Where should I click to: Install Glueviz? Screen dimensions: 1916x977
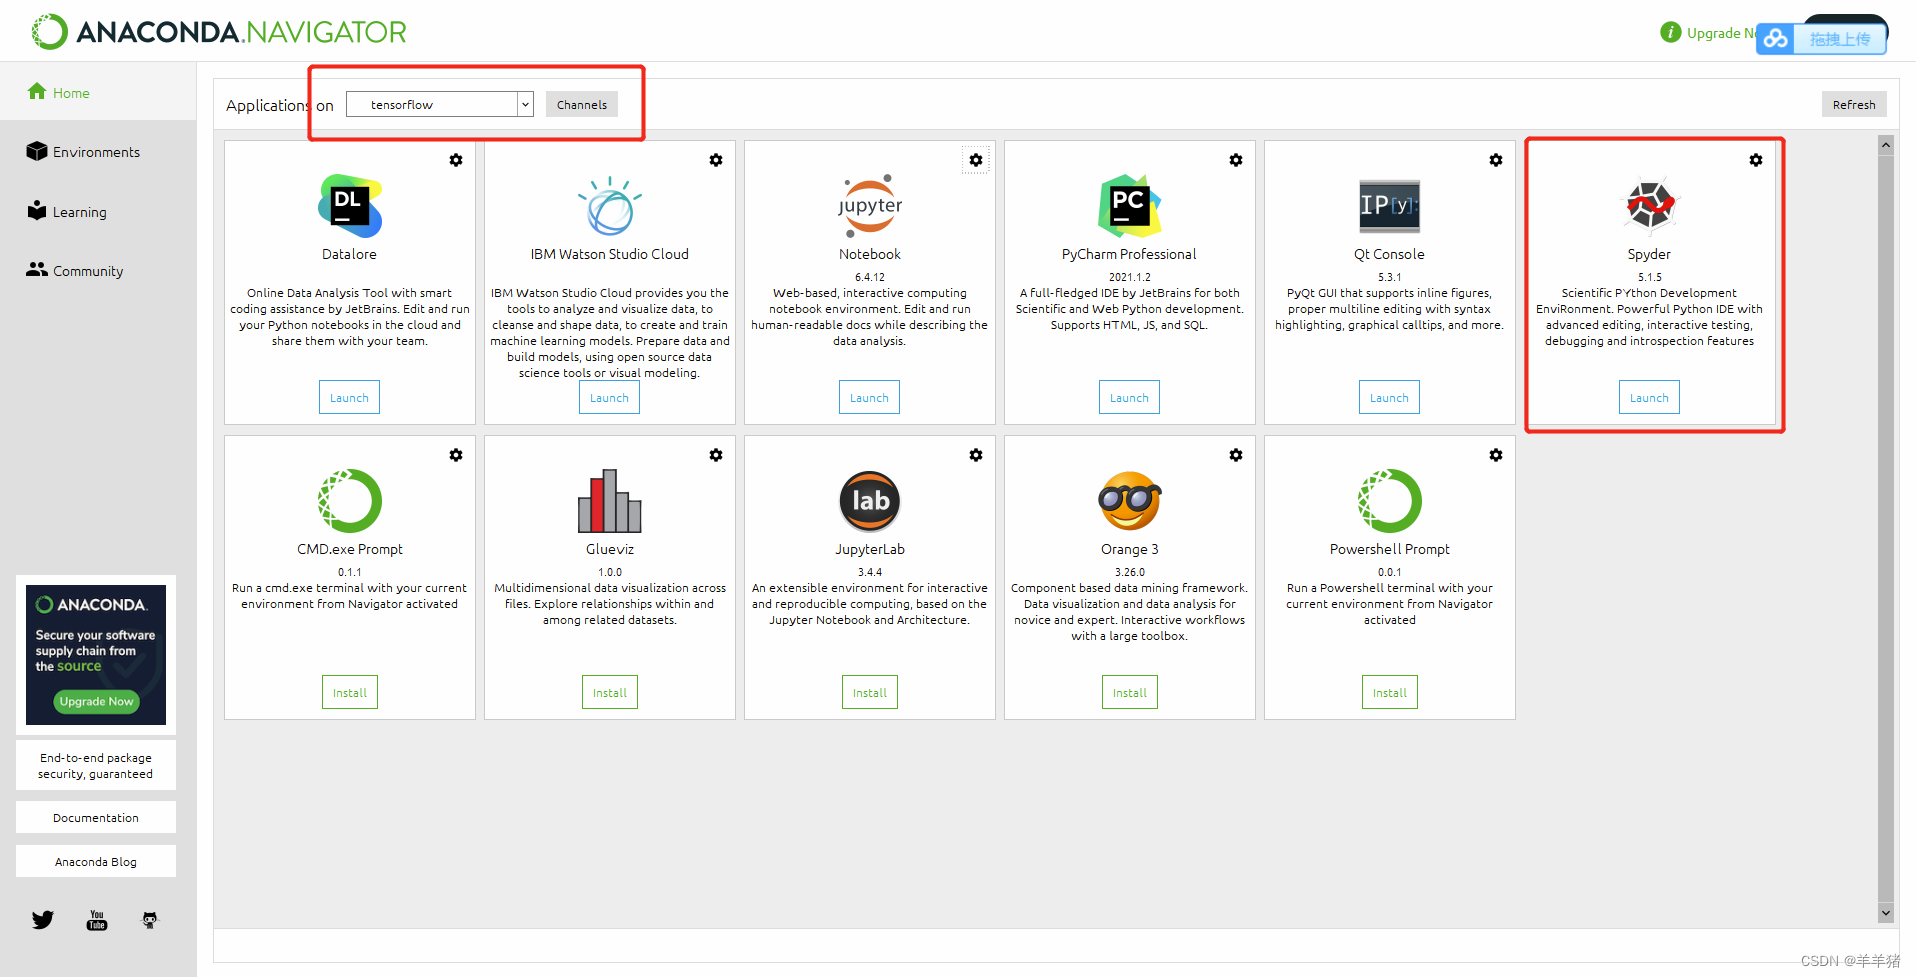pos(610,692)
